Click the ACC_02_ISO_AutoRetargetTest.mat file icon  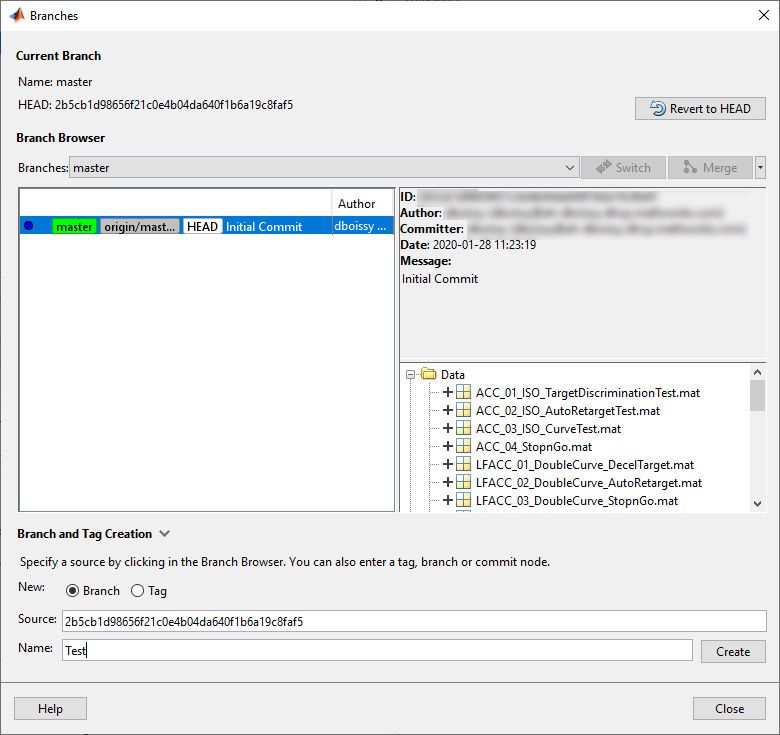click(x=463, y=410)
